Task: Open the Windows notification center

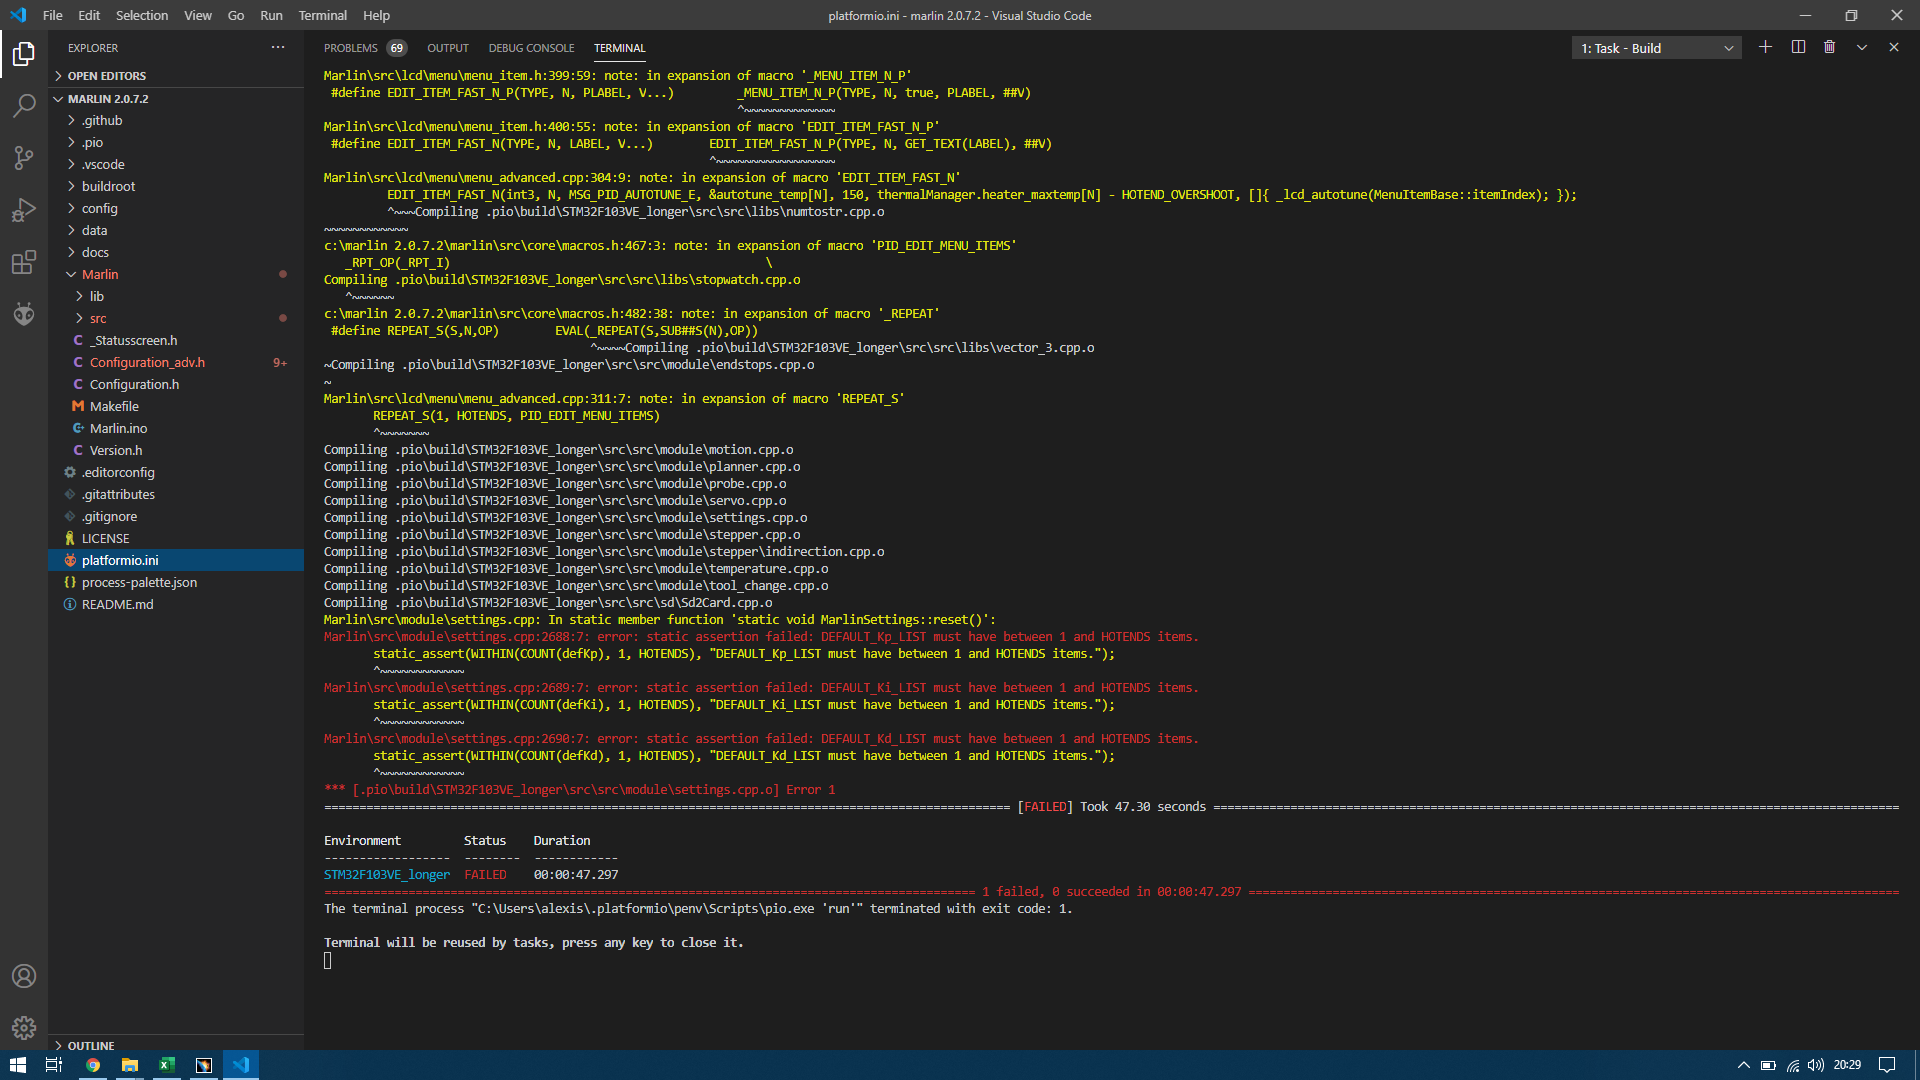Action: [x=1887, y=1065]
